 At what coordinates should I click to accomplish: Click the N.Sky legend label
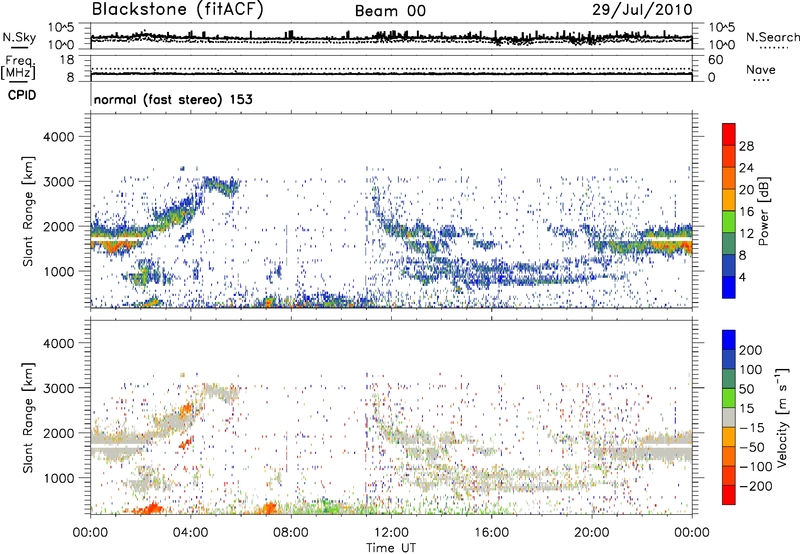pos(19,37)
